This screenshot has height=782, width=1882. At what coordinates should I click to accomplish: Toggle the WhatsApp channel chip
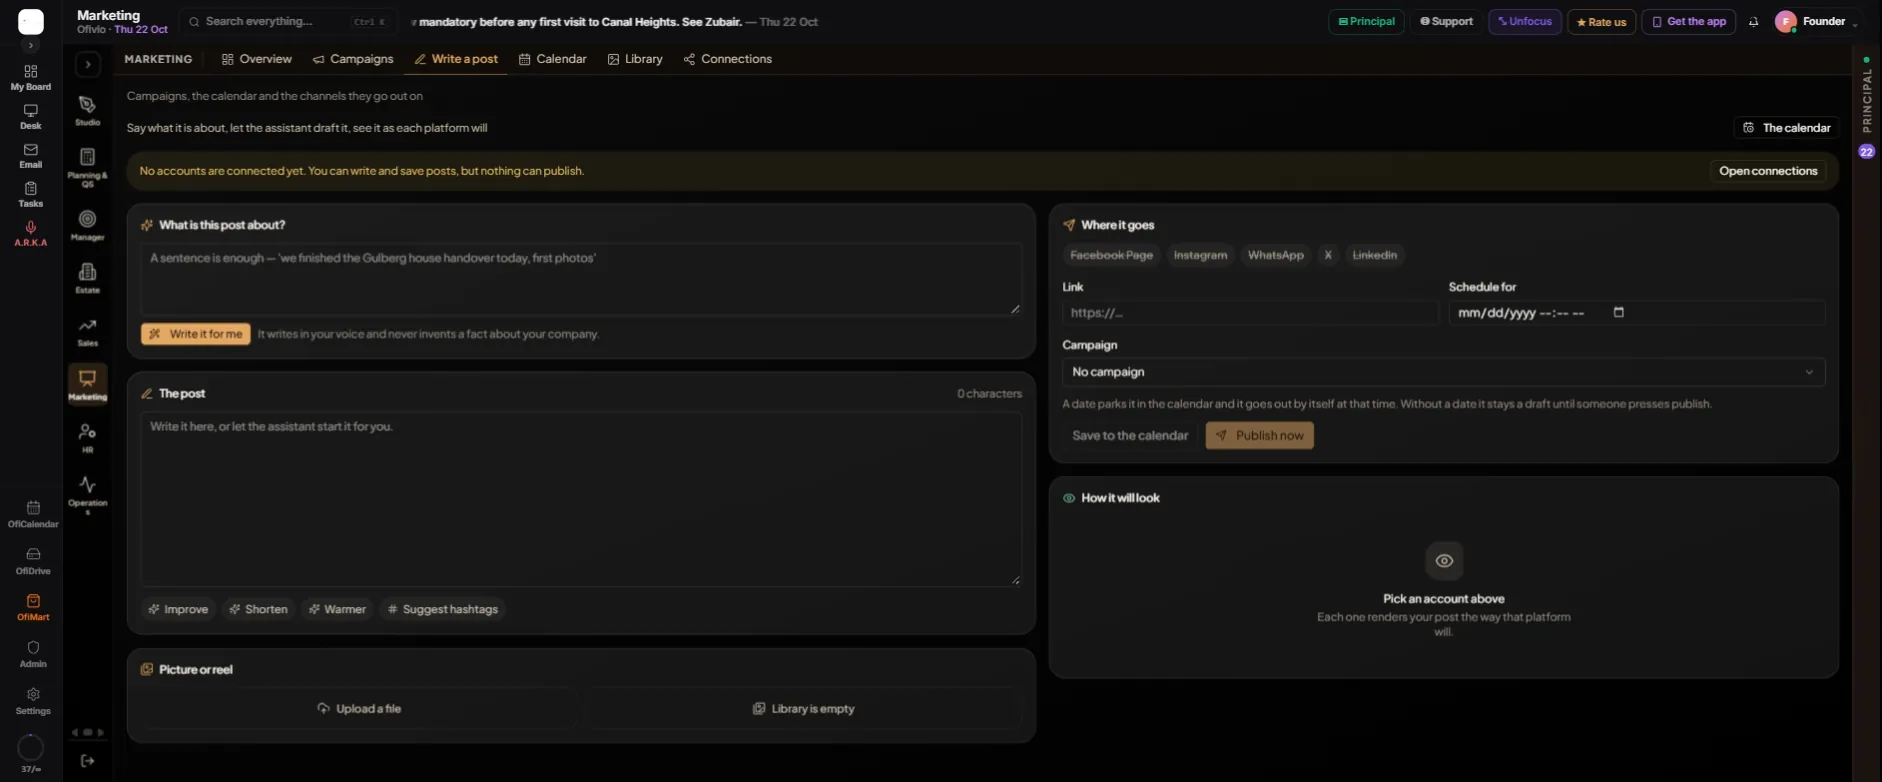(x=1275, y=255)
